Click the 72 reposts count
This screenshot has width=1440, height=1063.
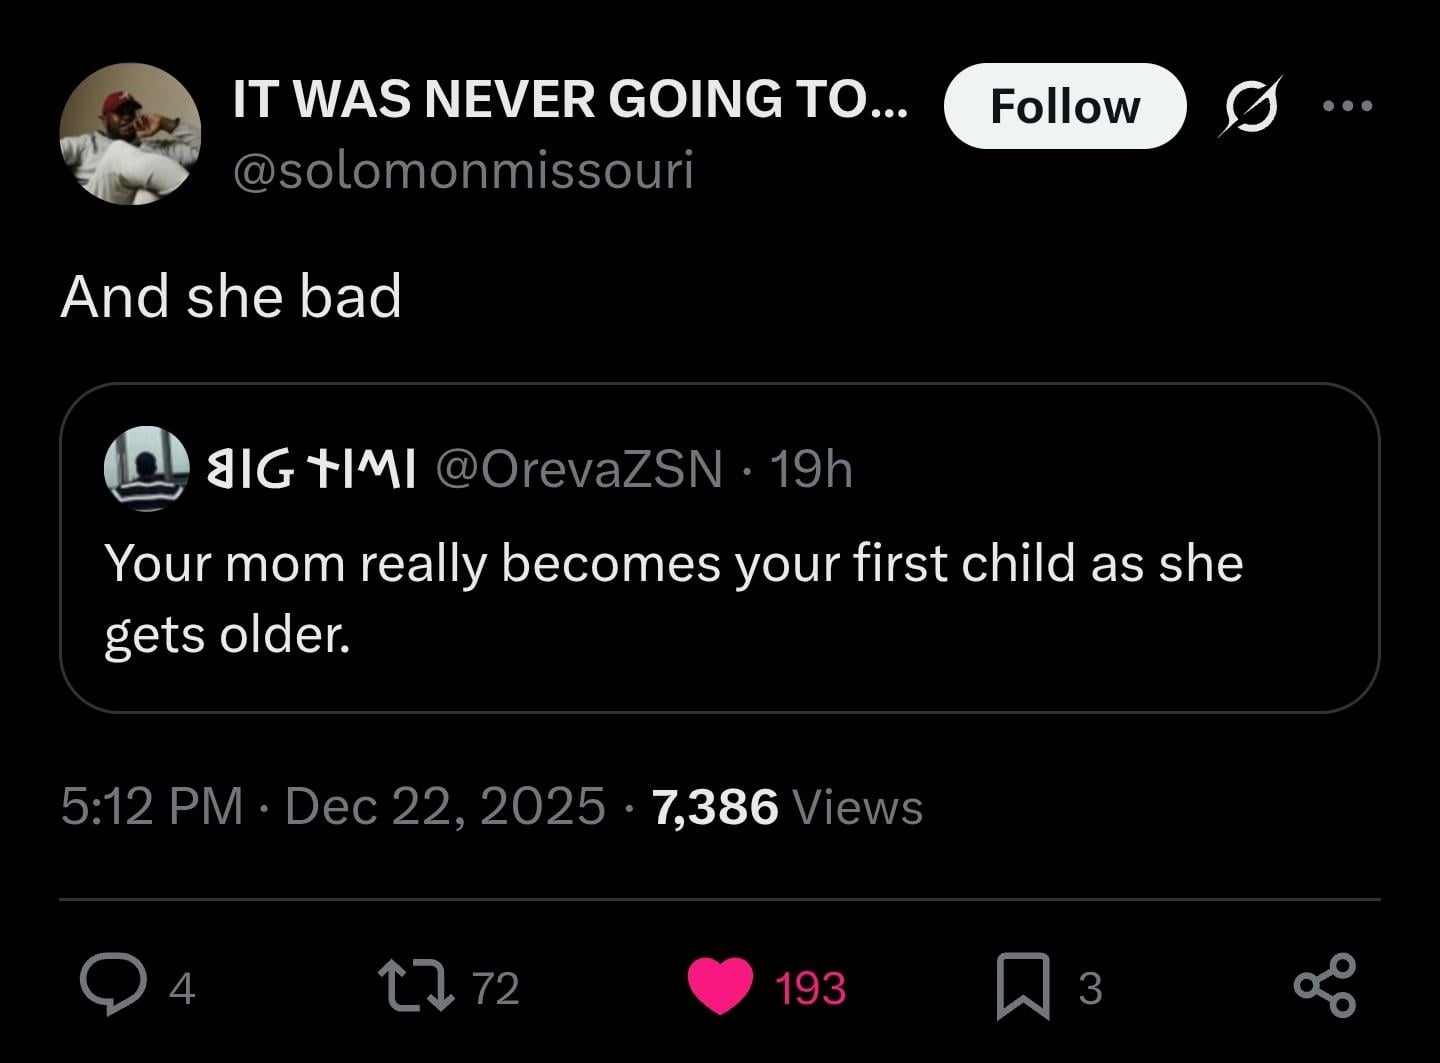(495, 987)
